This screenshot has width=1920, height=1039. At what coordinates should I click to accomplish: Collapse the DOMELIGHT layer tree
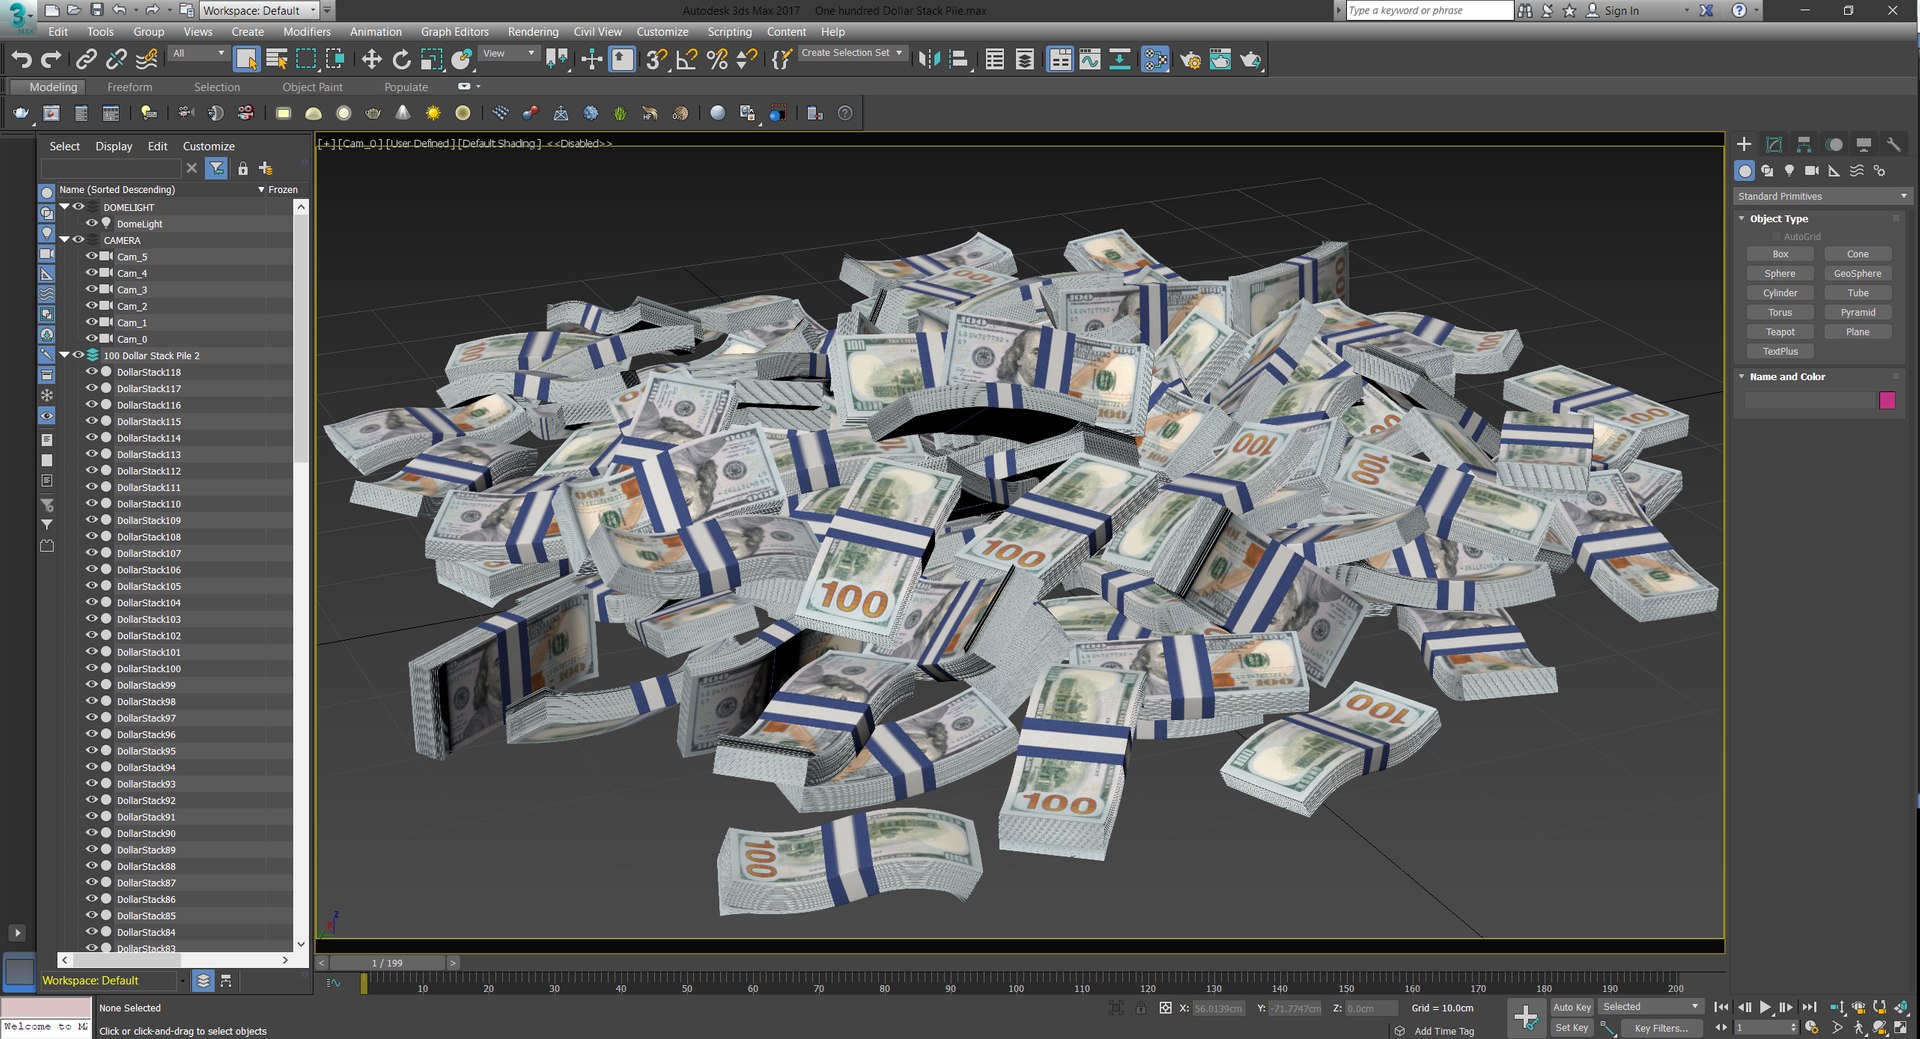tap(65, 207)
